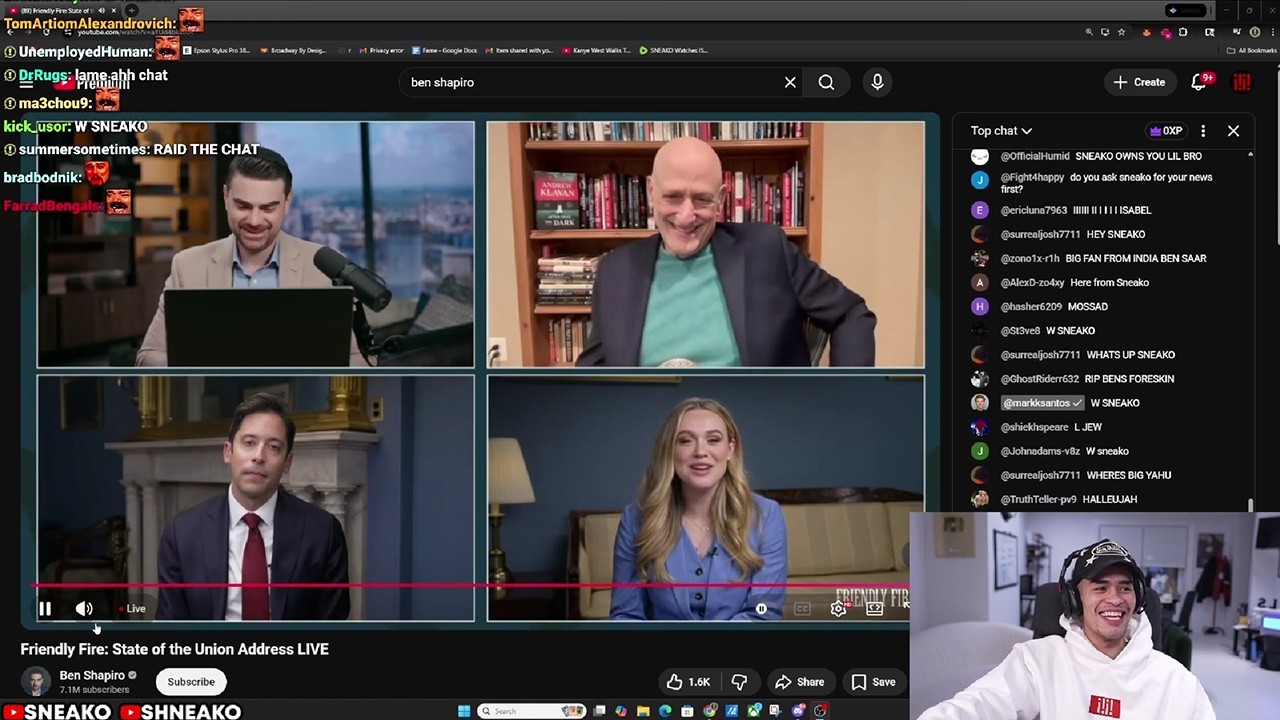Share the Friendly Fire video
Image resolution: width=1280 pixels, height=720 pixels.
[x=799, y=682]
